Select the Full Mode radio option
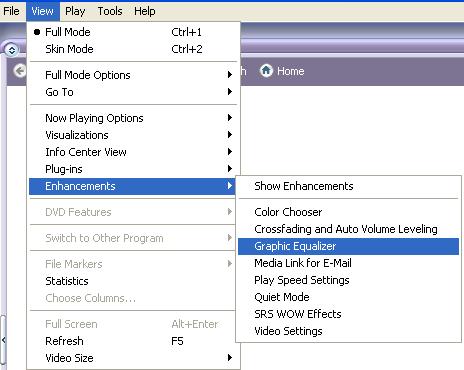This screenshot has width=464, height=370. click(133, 32)
